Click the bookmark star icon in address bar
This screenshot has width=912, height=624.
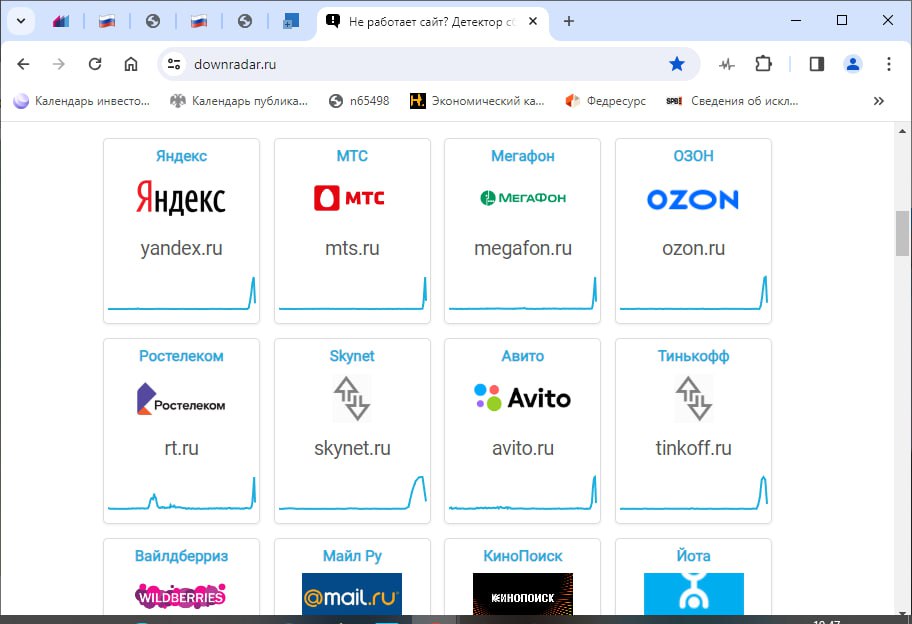tap(677, 64)
